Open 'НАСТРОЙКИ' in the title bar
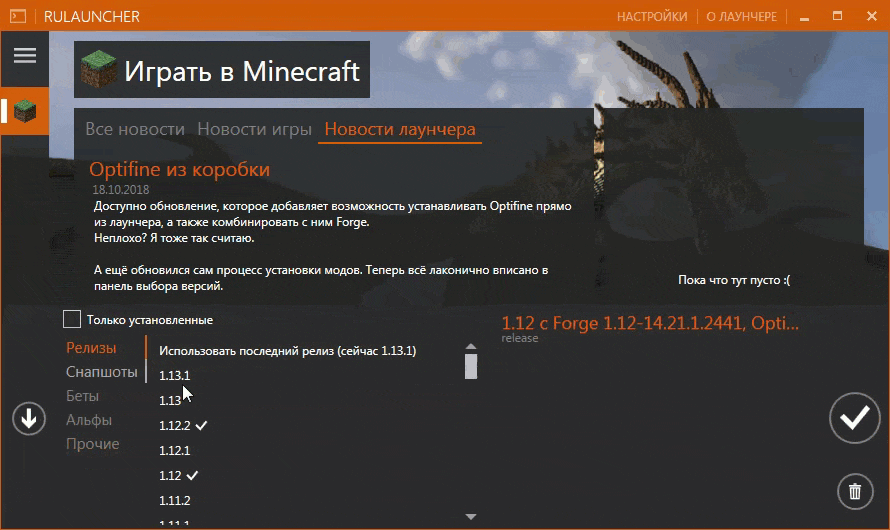This screenshot has height=530, width=890. 652,16
